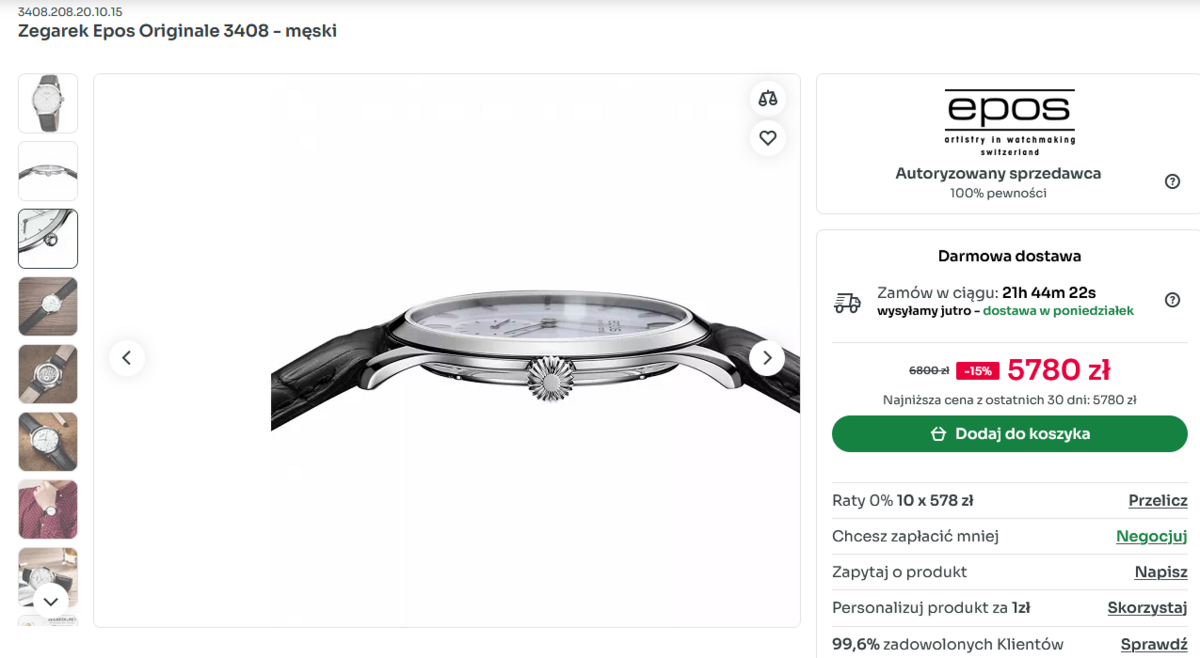This screenshot has height=658, width=1200.
Task: Open authorized seller help question icon
Action: click(x=1172, y=182)
